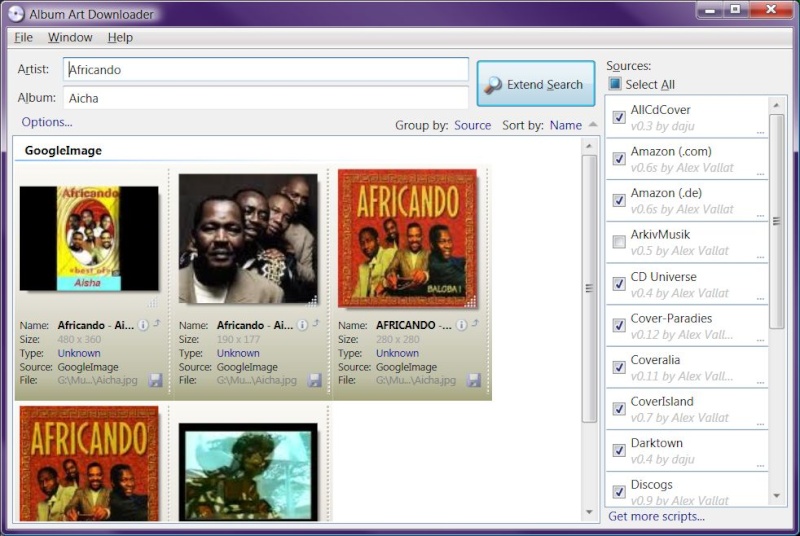This screenshot has height=536, width=800.
Task: Uncheck the Amazon (.de) source
Action: [619, 200]
